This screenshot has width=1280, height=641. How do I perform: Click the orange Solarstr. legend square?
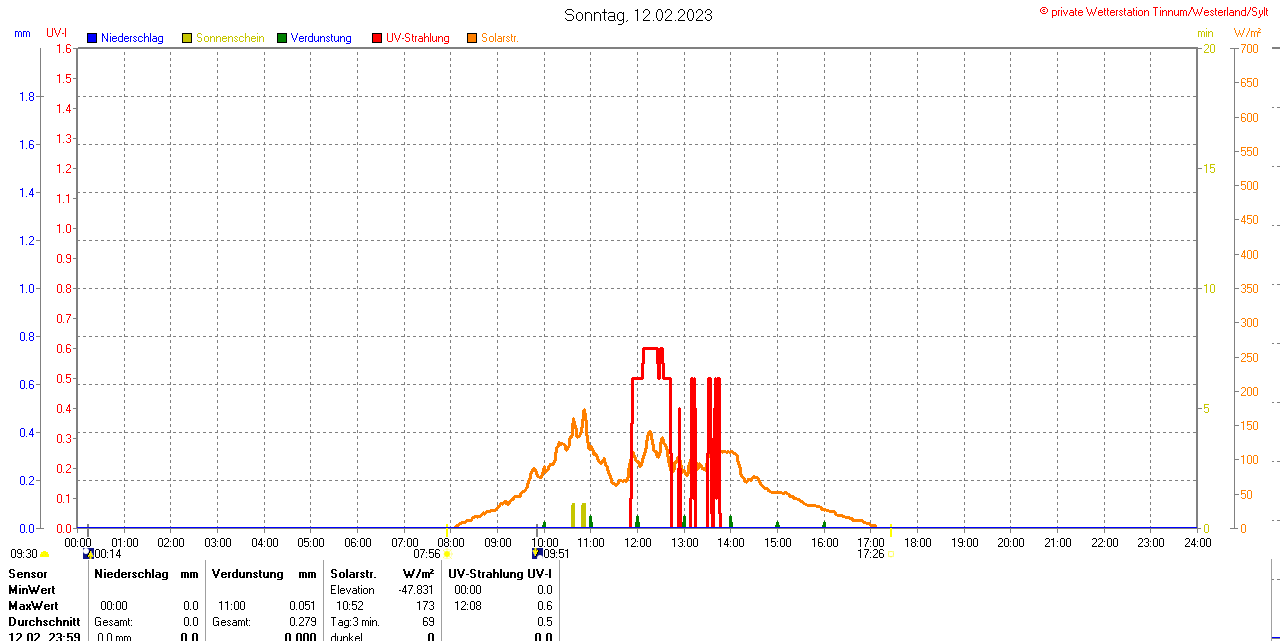472,38
